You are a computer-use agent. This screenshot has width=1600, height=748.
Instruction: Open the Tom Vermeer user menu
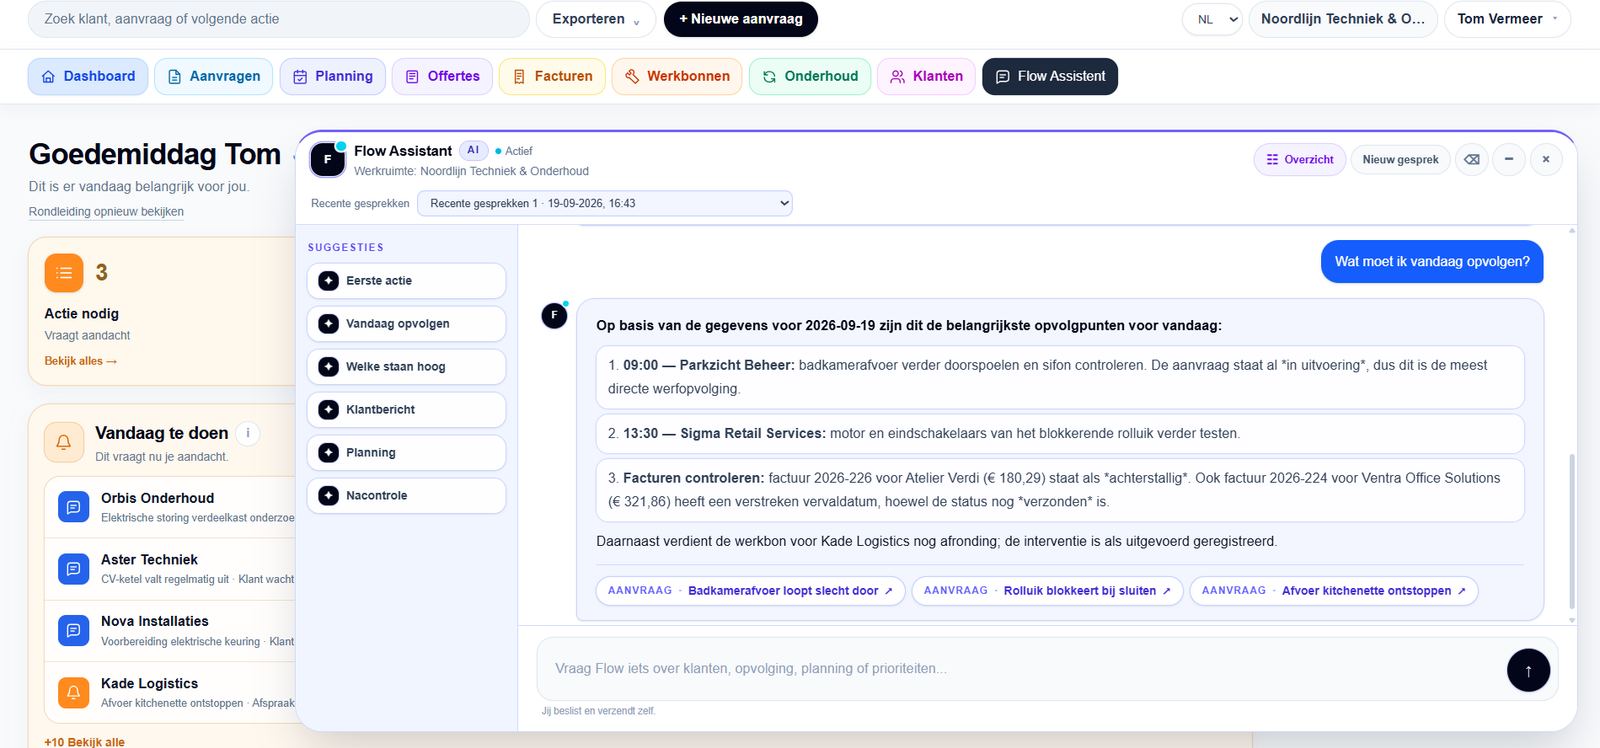point(1507,19)
